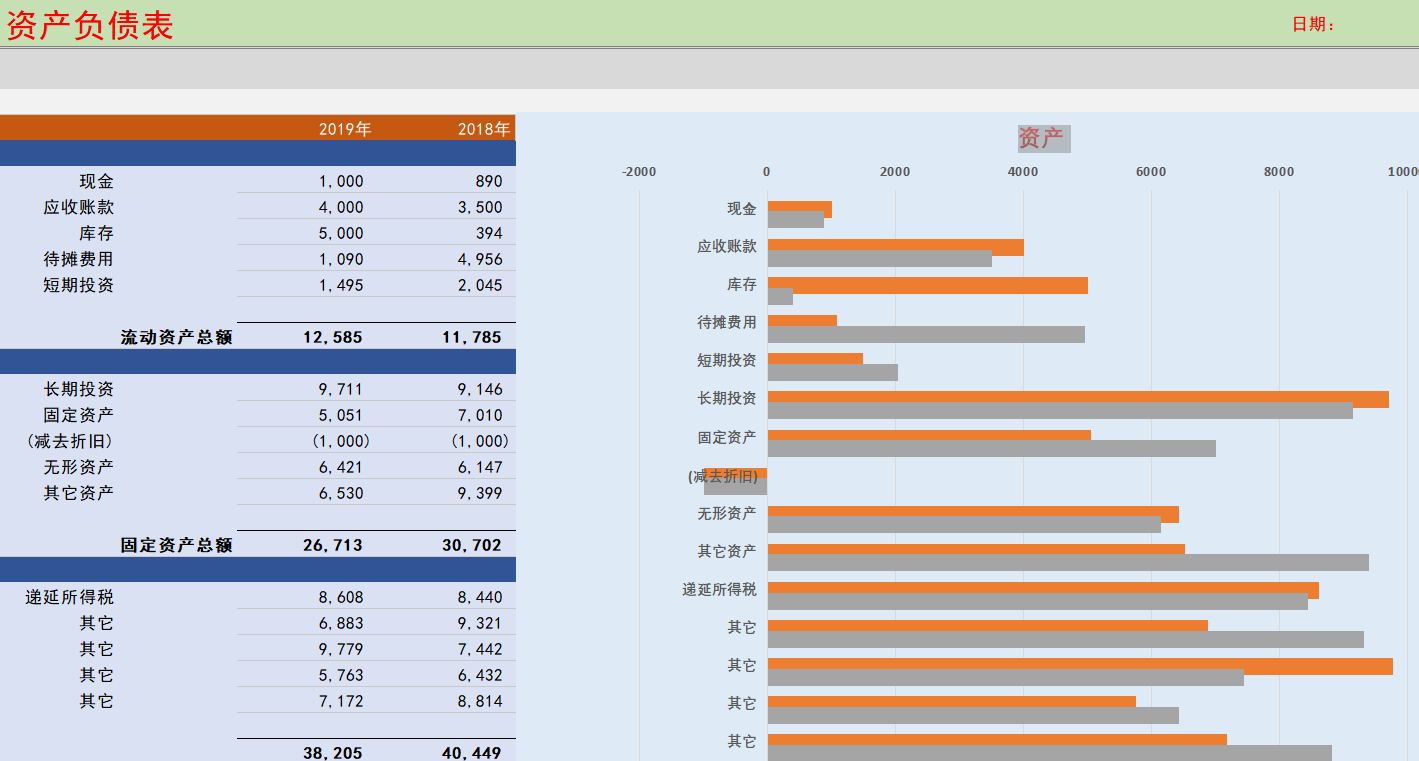Click the 长期投资 row label in table
Viewport: 1419px width, 761px height.
click(x=79, y=389)
